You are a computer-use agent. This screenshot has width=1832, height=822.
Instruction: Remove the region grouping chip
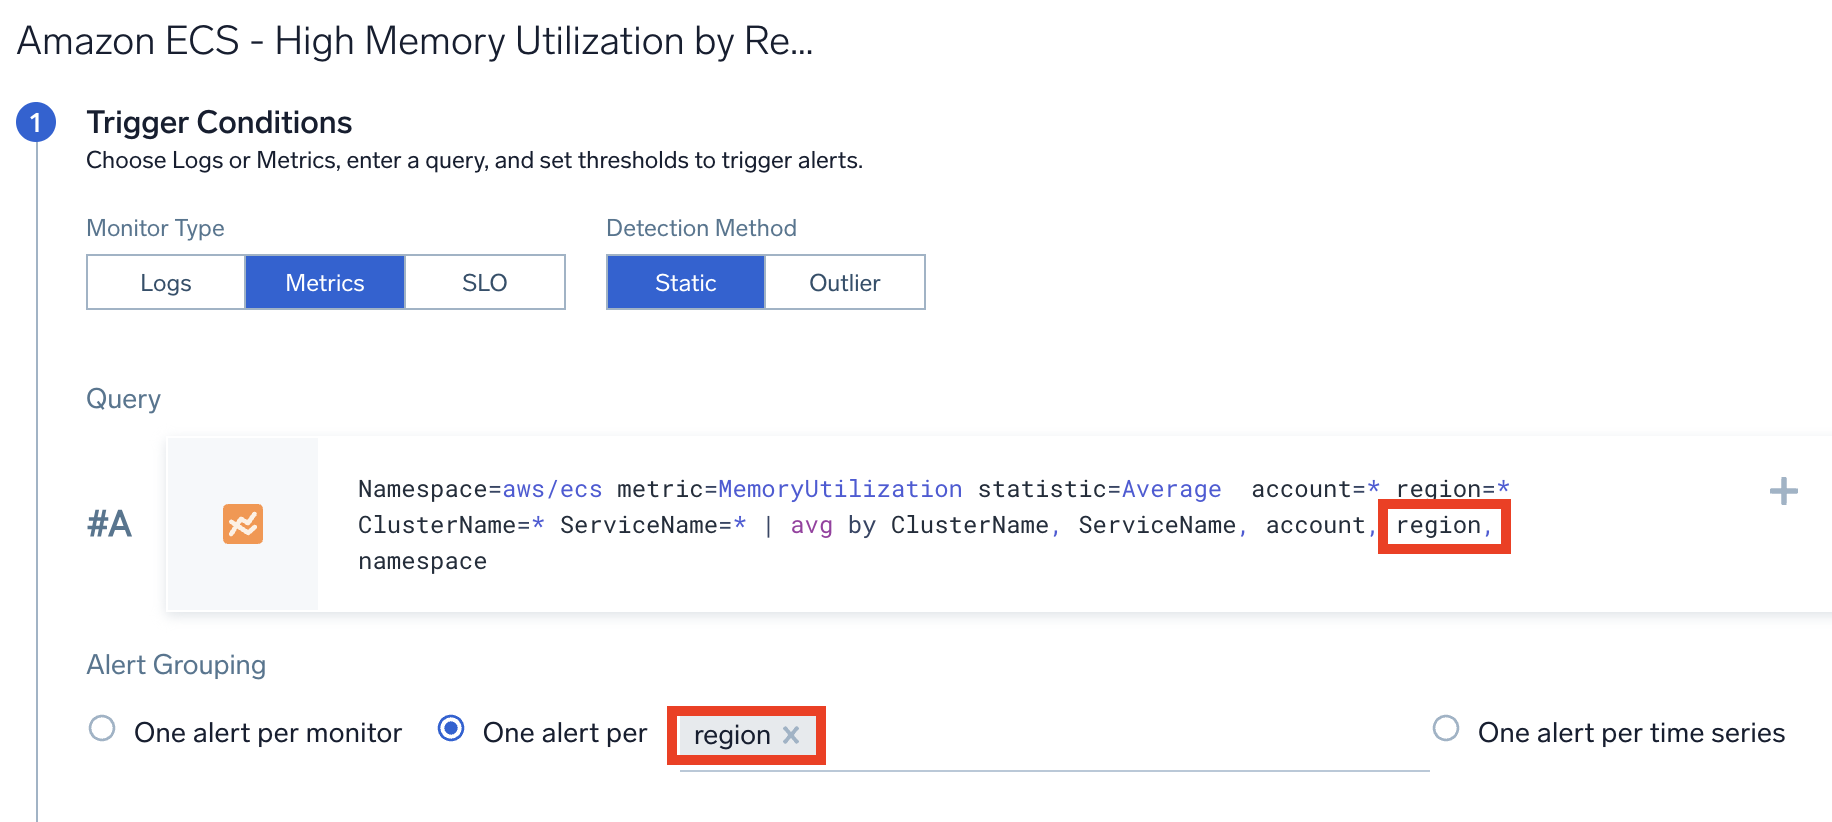point(791,735)
